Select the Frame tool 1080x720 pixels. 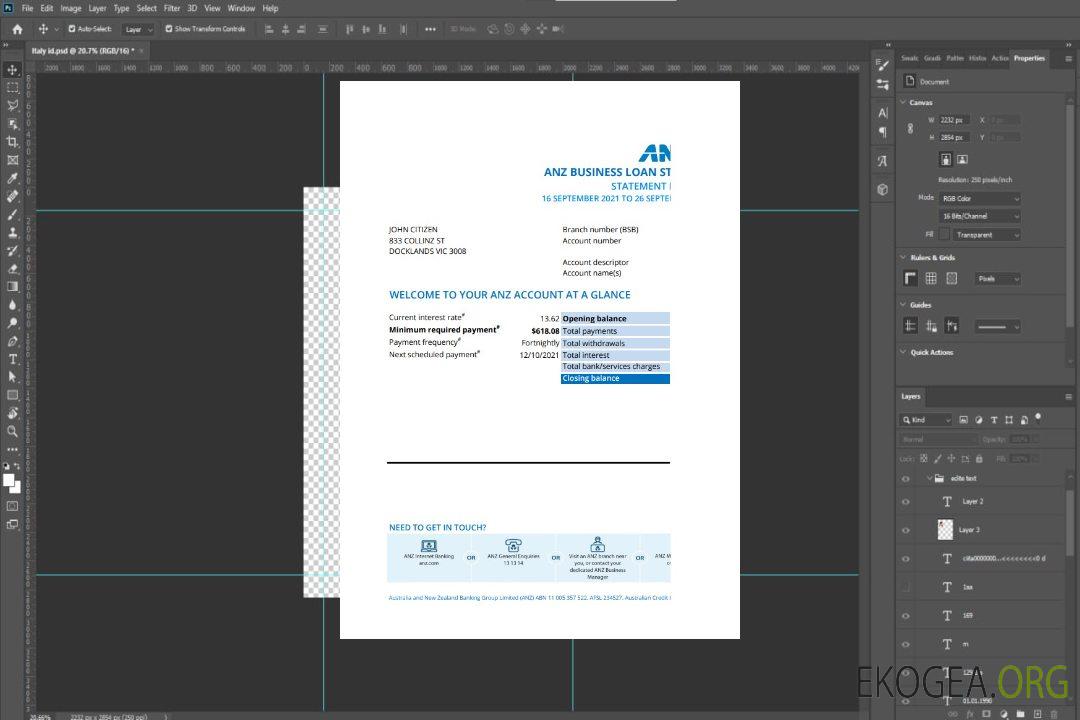12,160
